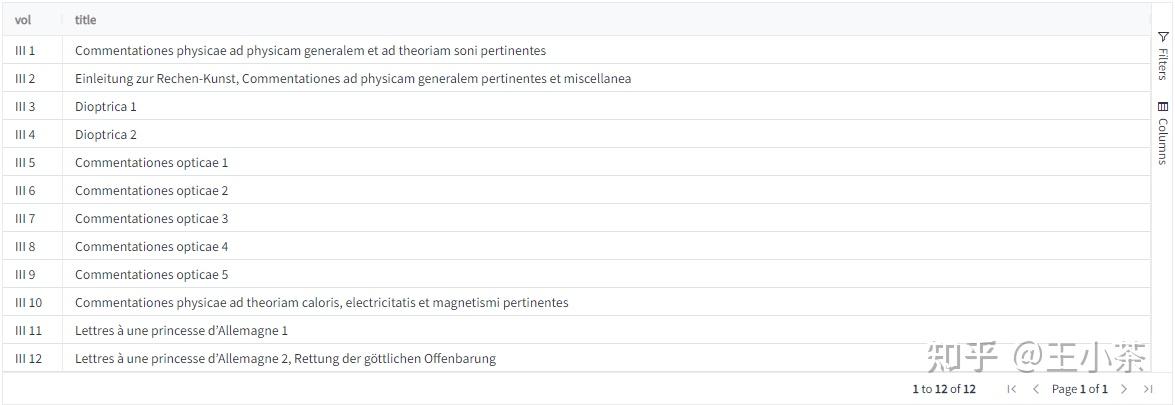The image size is (1175, 405).
Task: Select row with vol III 10
Action: tap(28, 302)
